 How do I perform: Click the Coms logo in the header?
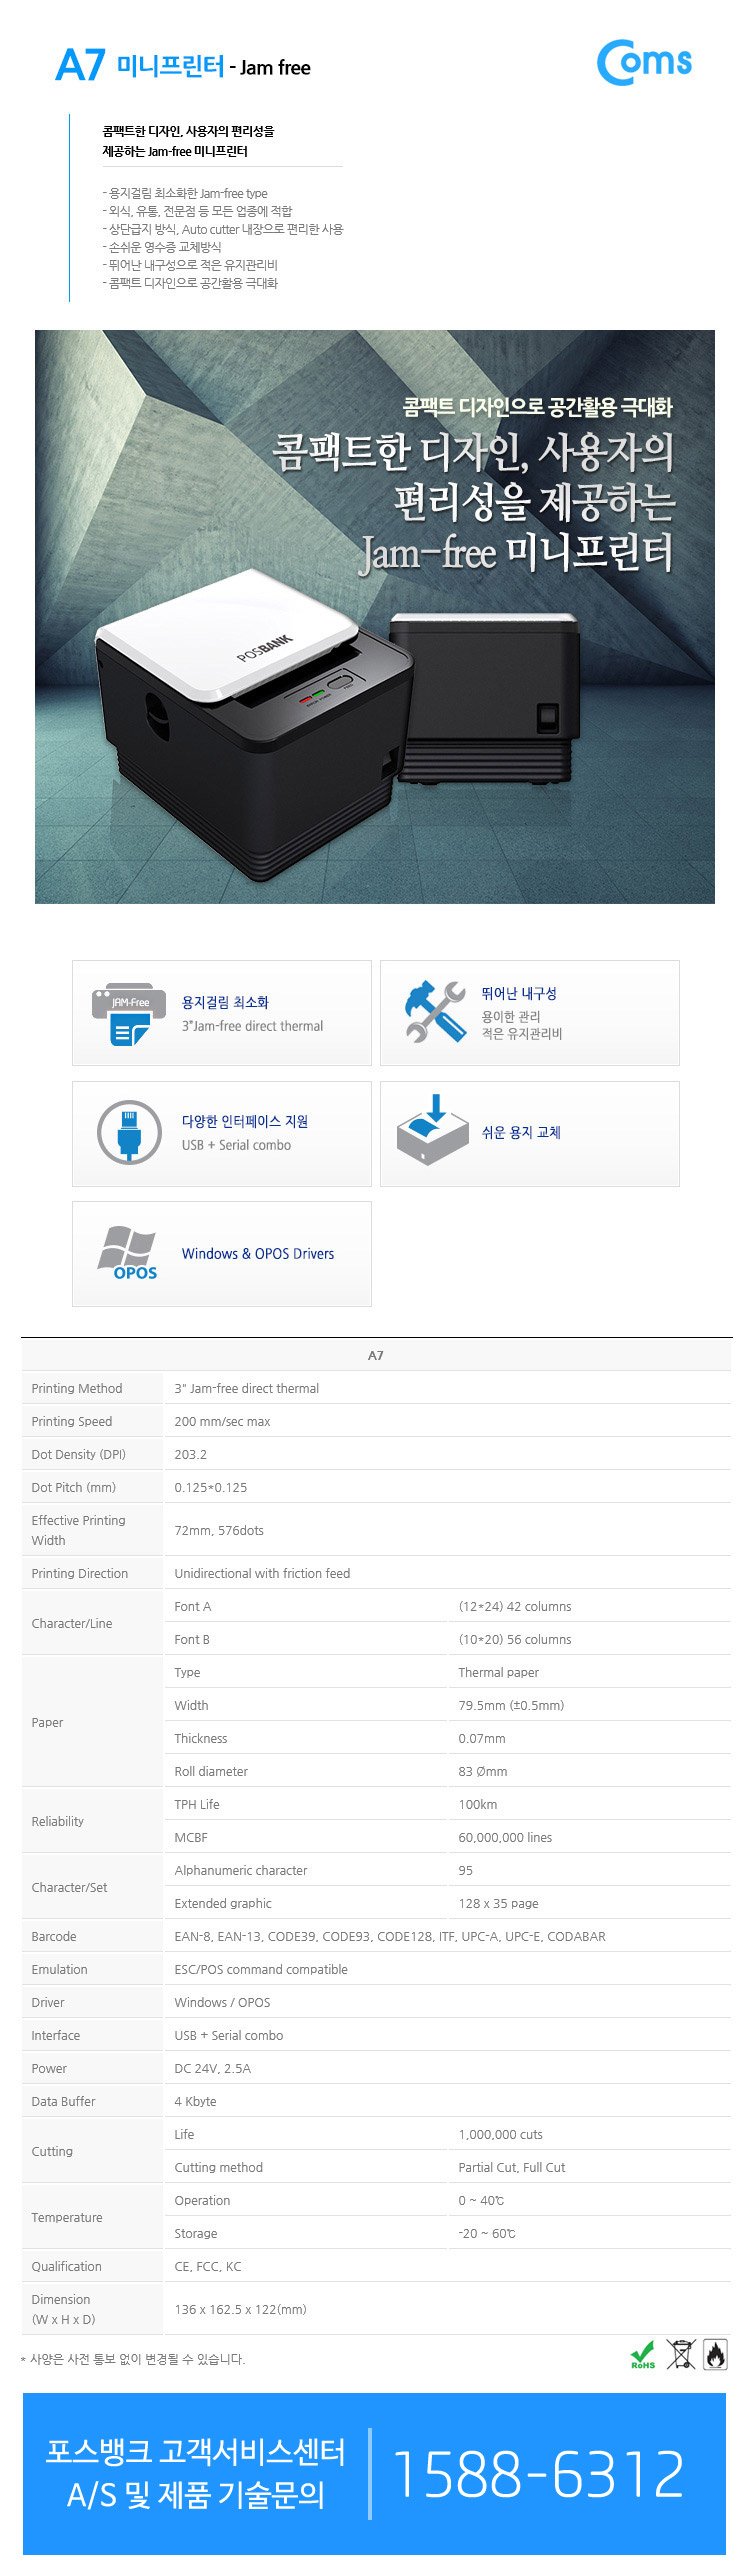point(644,62)
